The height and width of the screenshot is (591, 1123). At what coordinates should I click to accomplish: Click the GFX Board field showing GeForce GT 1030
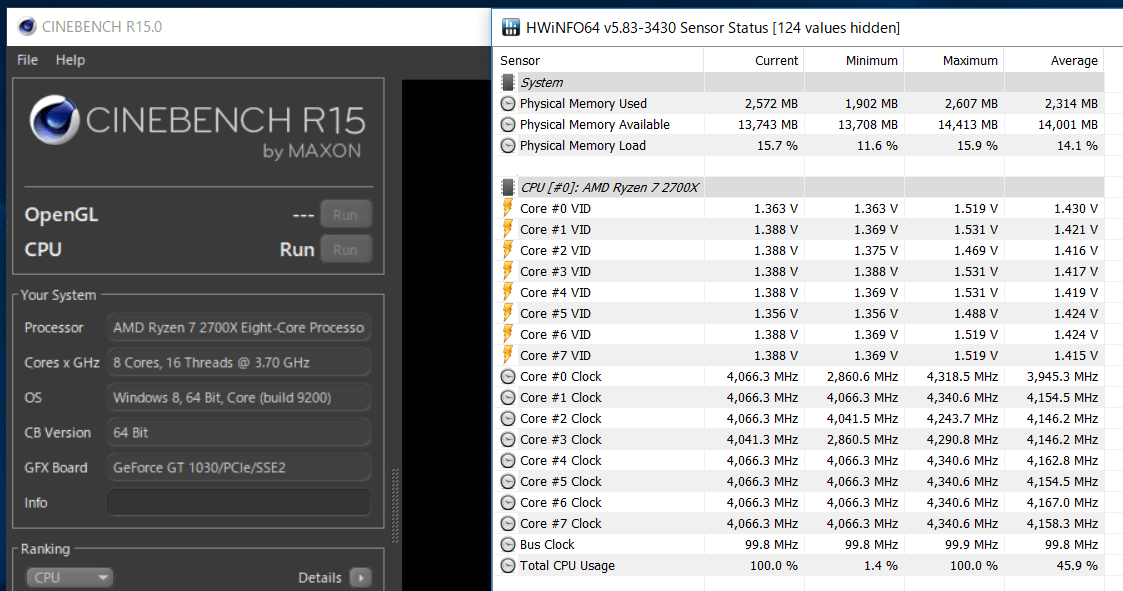tap(238, 468)
